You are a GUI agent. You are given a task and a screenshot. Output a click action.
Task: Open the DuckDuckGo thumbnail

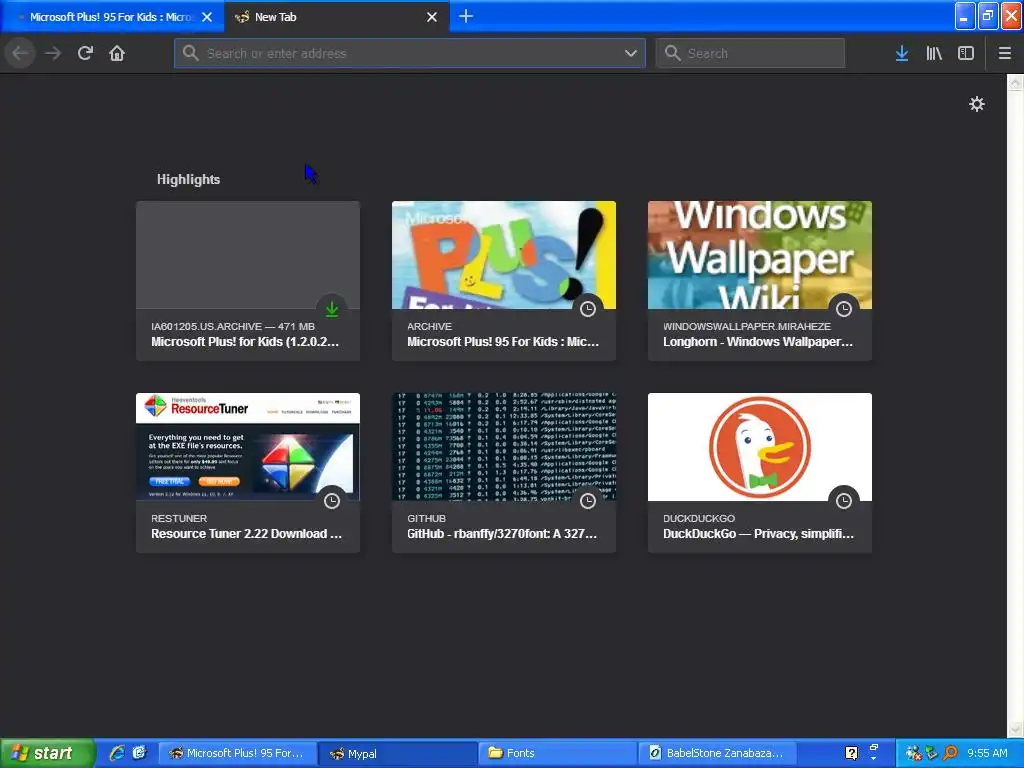760,447
